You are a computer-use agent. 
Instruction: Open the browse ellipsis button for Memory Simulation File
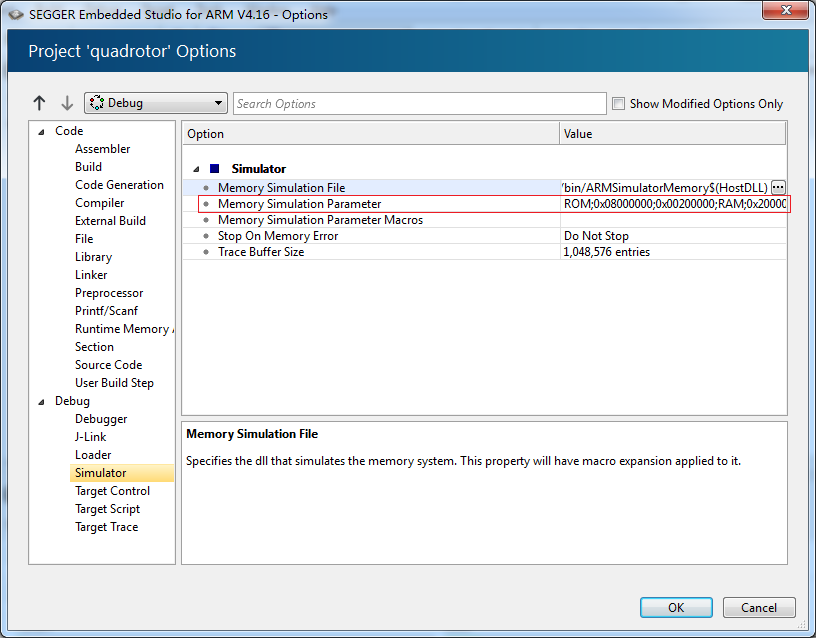click(778, 187)
